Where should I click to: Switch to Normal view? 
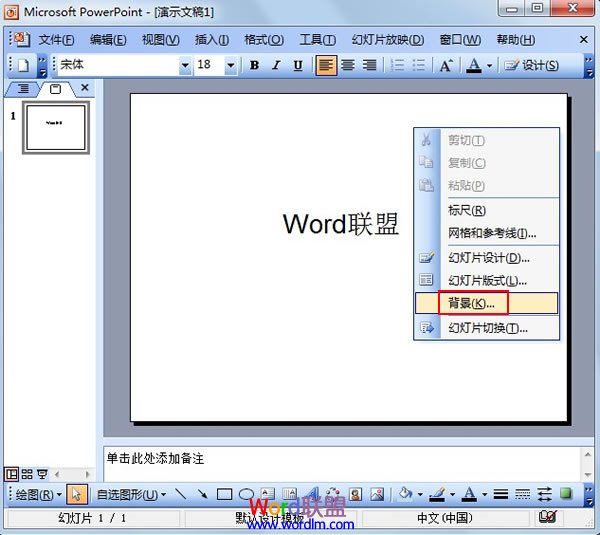tap(11, 475)
